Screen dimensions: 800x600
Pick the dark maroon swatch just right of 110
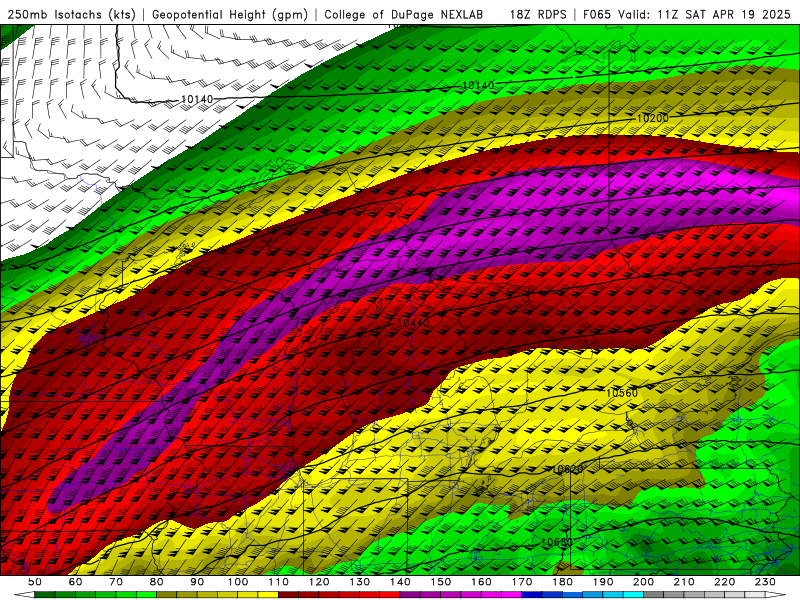(288, 595)
